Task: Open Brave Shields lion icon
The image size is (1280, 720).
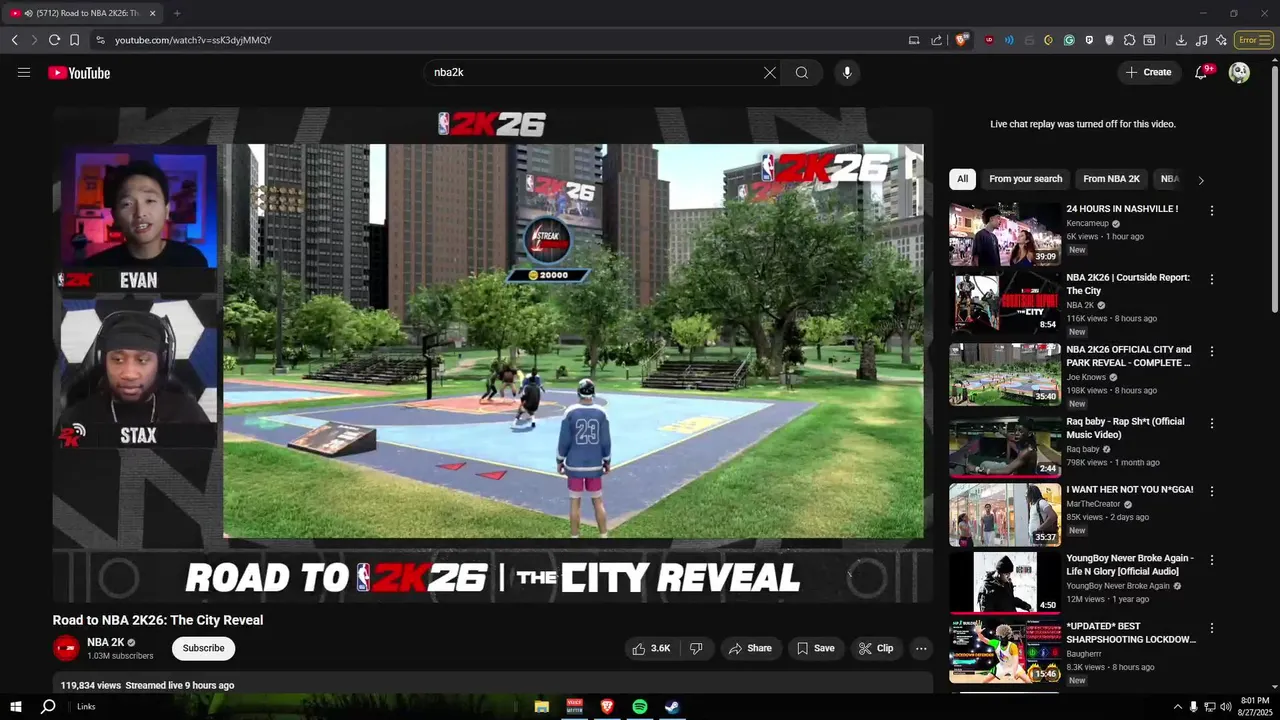Action: (x=962, y=40)
